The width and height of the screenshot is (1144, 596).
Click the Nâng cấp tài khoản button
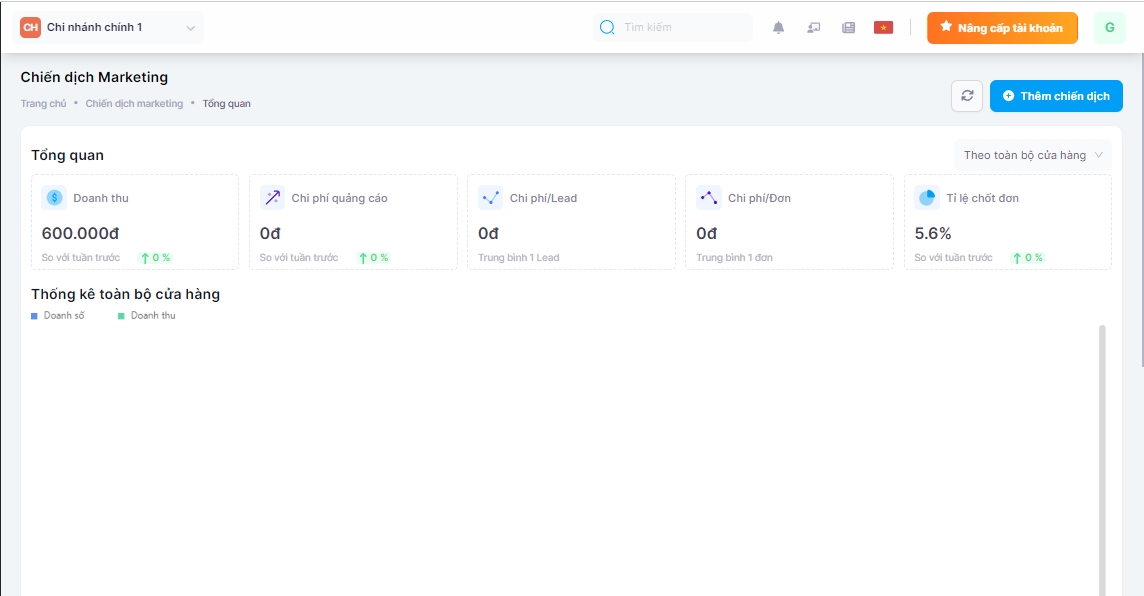tap(1001, 28)
